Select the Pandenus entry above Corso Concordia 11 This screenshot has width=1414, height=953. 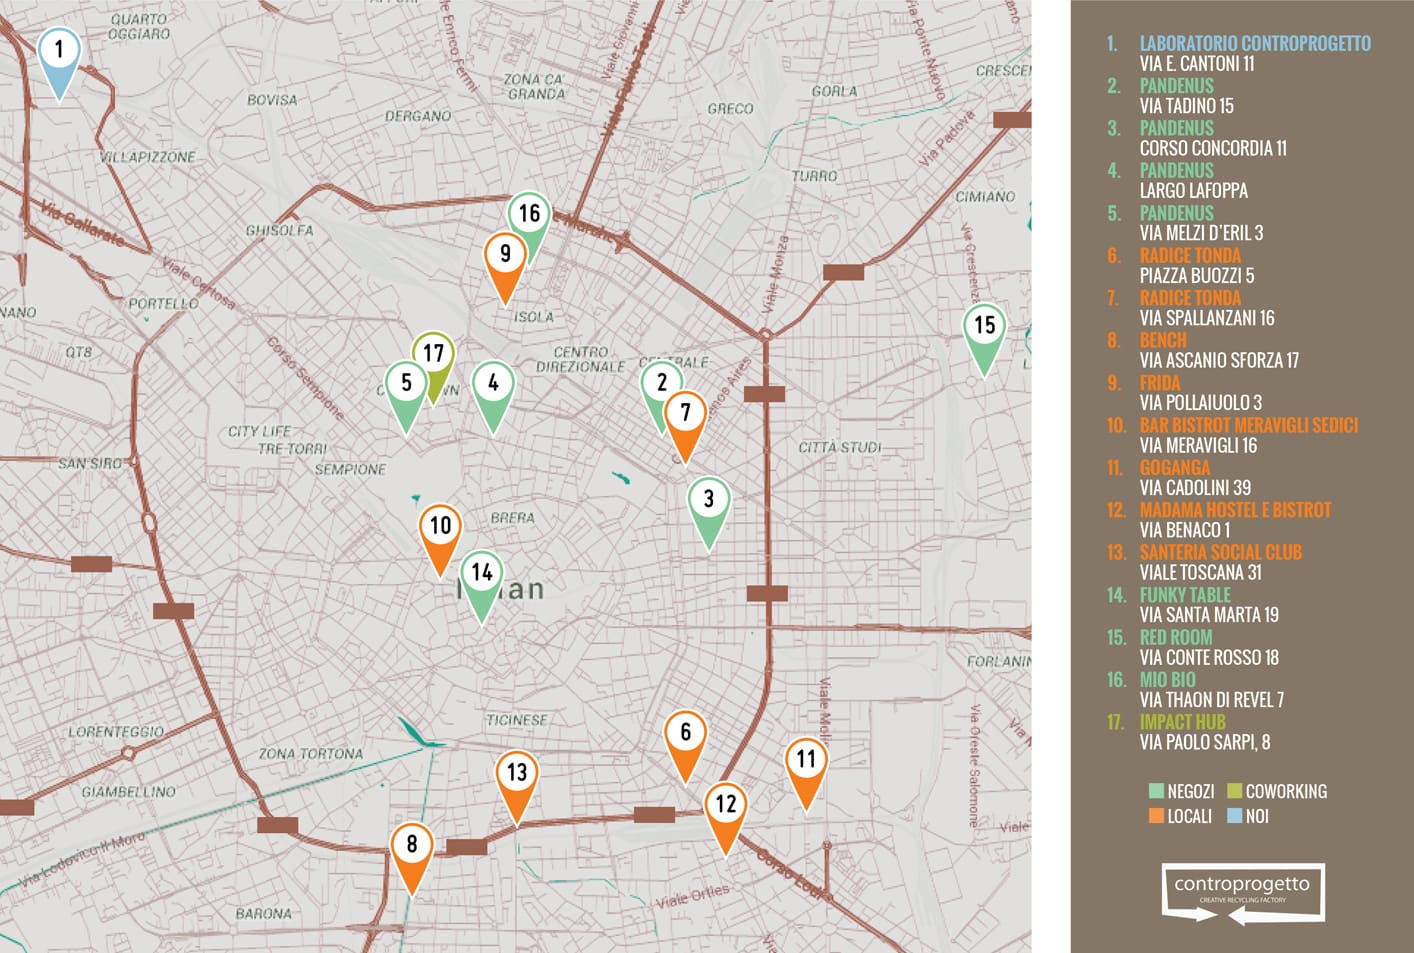[x=1177, y=128]
